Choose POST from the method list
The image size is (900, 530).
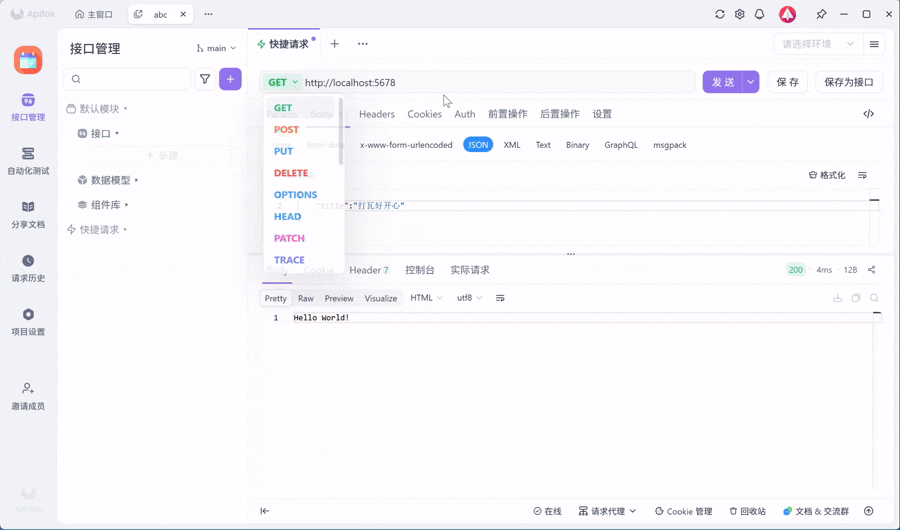tap(286, 129)
